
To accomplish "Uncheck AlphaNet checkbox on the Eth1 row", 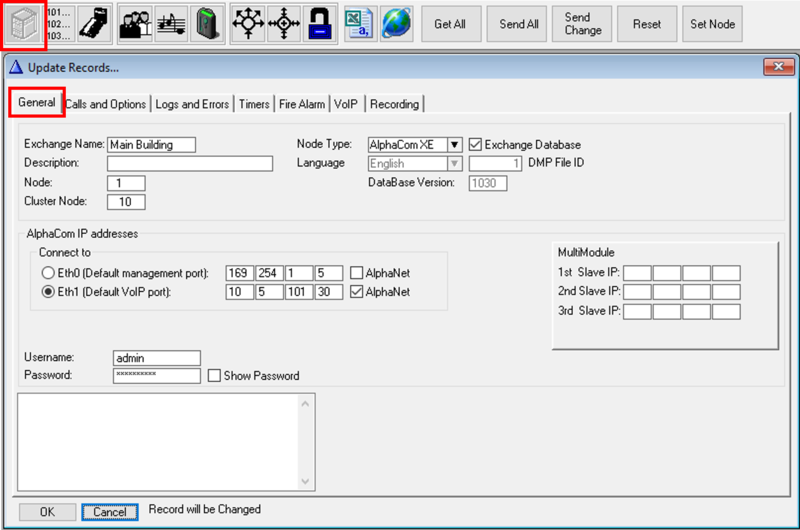I will coord(357,292).
